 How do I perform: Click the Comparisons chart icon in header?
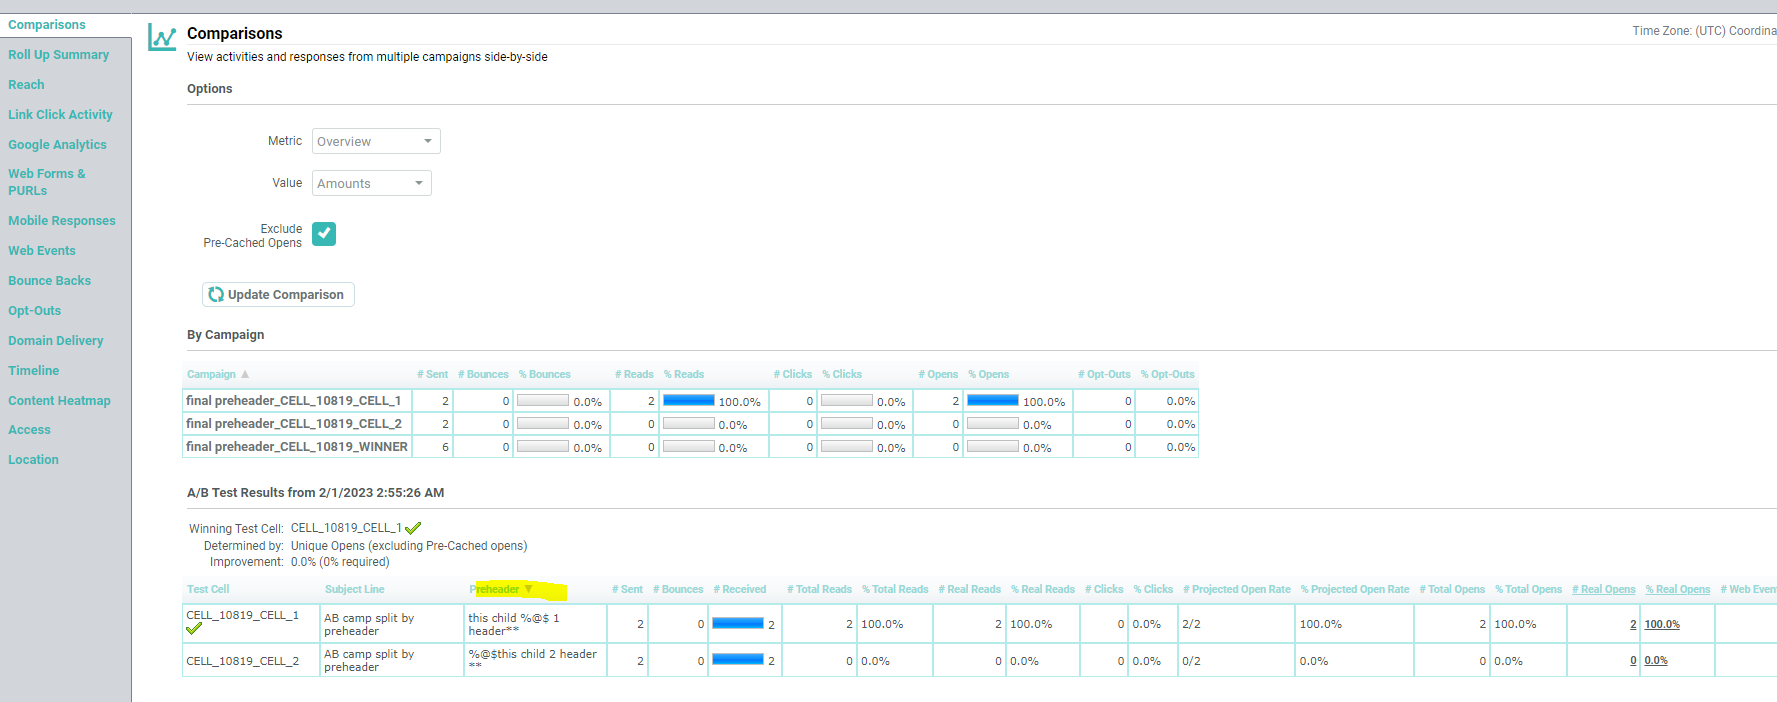[x=162, y=38]
